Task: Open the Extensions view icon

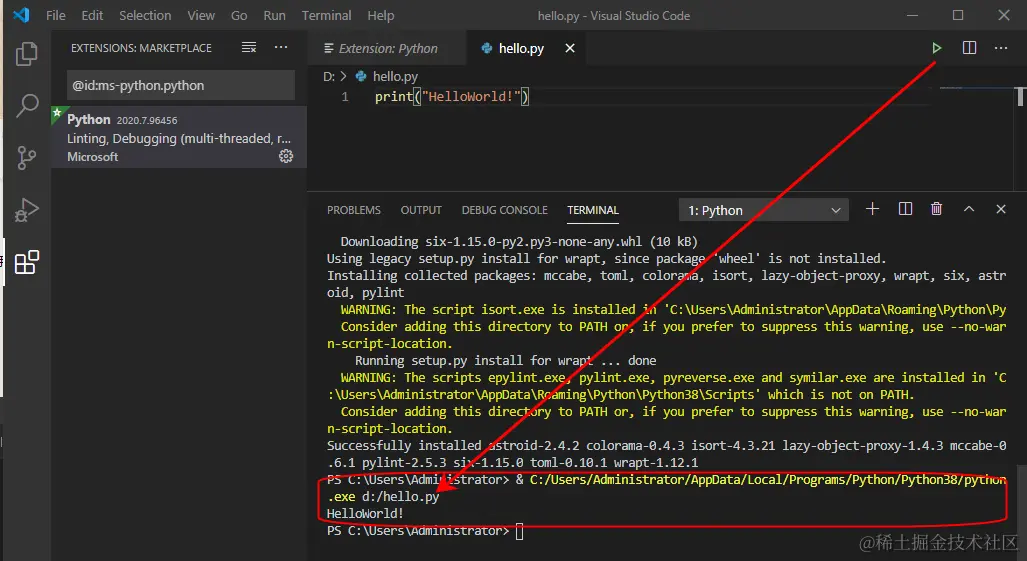Action: point(26,262)
